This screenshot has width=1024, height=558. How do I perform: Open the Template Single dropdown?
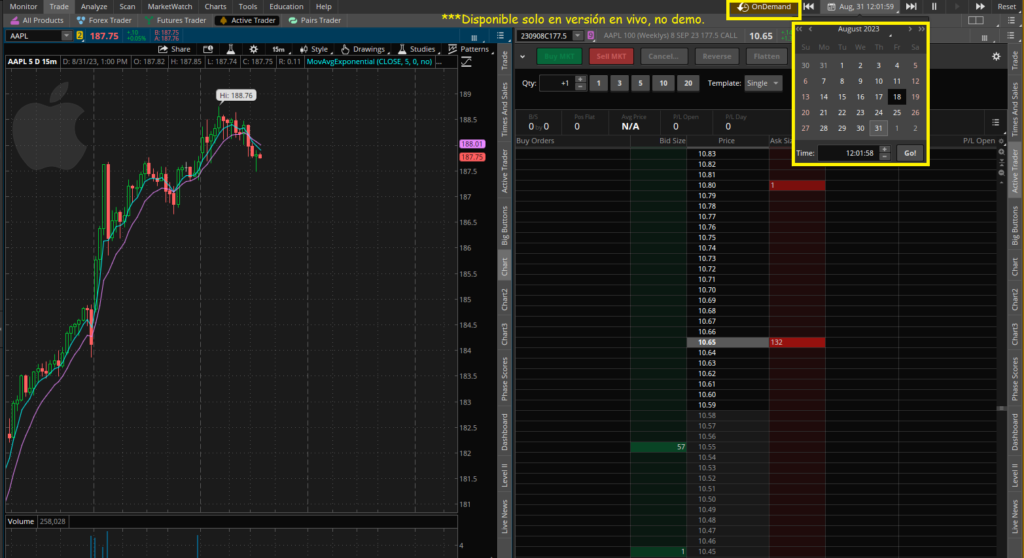(x=763, y=83)
